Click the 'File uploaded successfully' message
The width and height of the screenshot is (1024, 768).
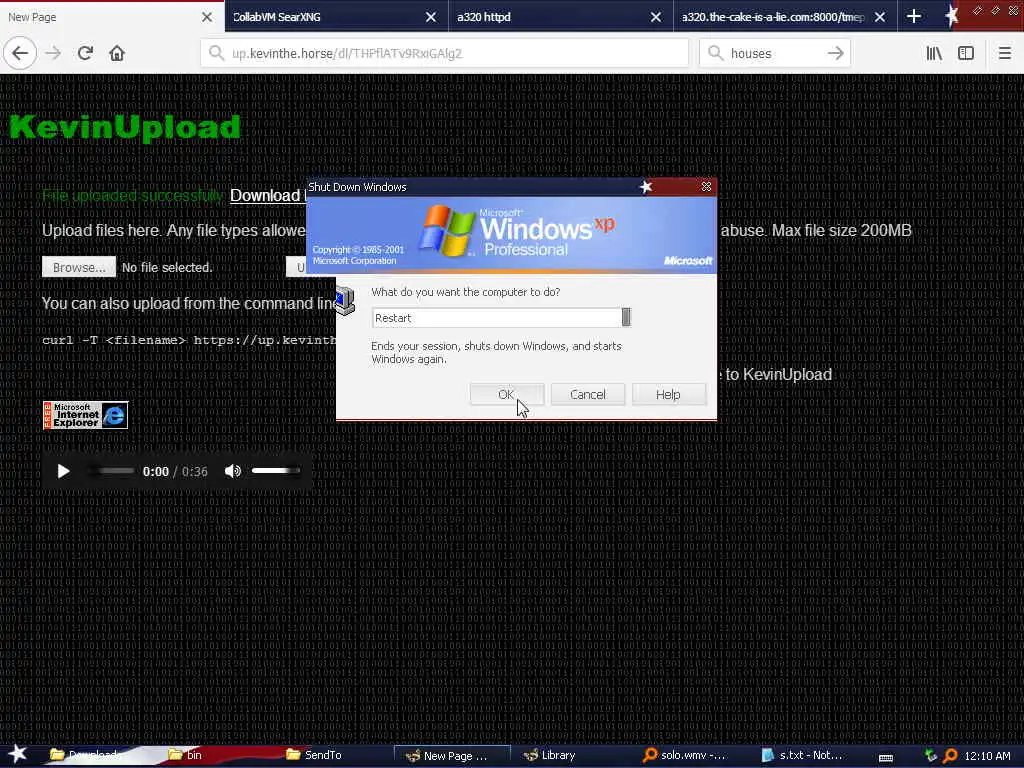(x=133, y=195)
